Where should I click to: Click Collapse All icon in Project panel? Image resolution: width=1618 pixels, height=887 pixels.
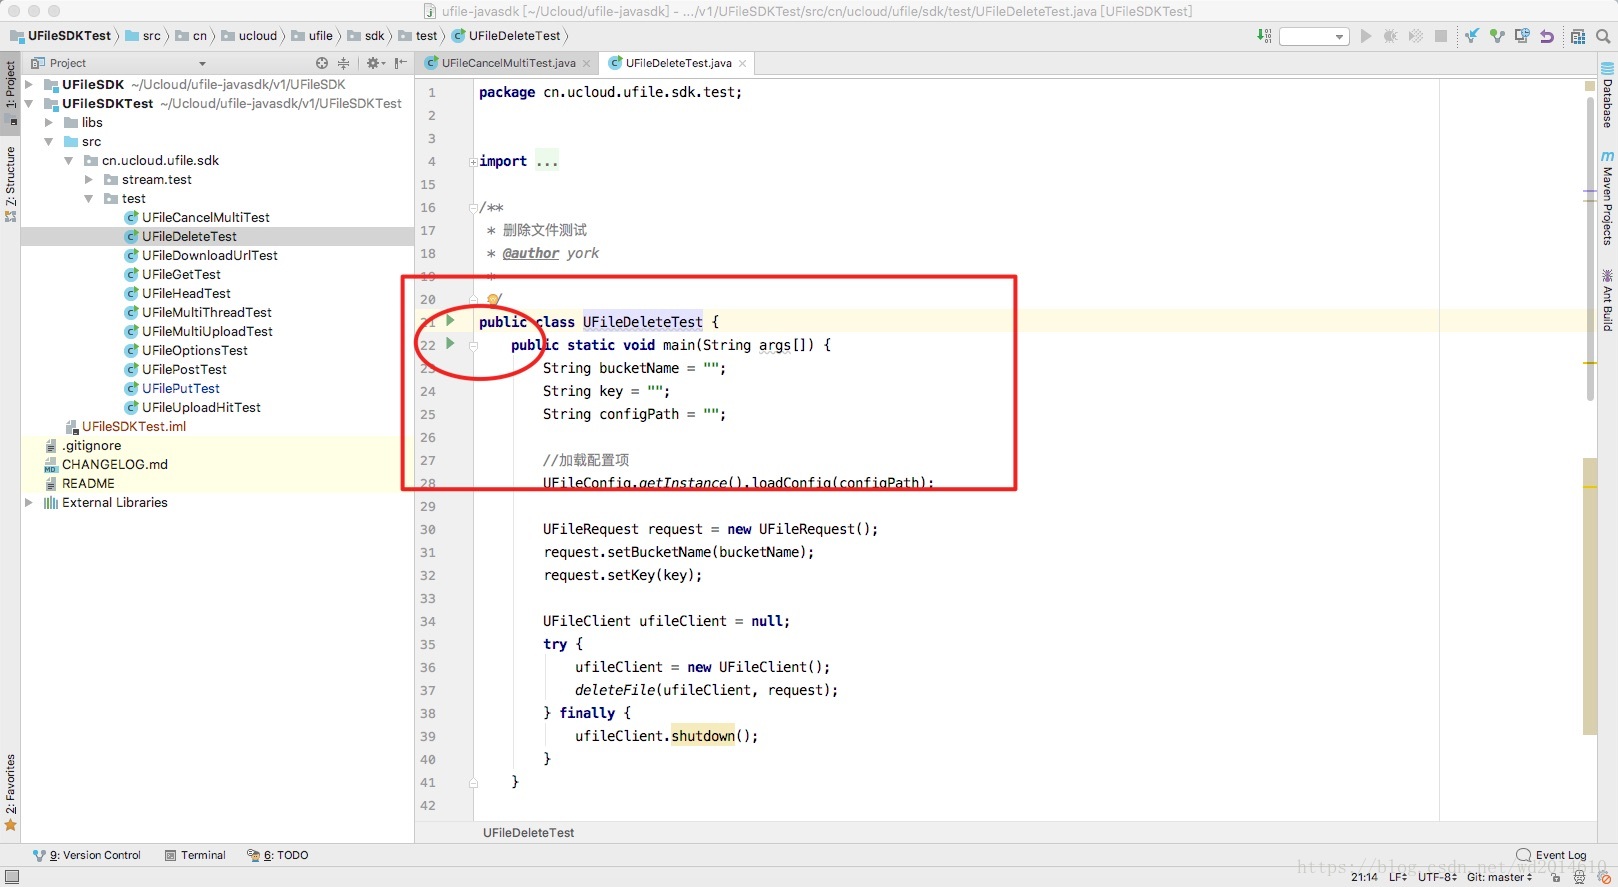343,63
